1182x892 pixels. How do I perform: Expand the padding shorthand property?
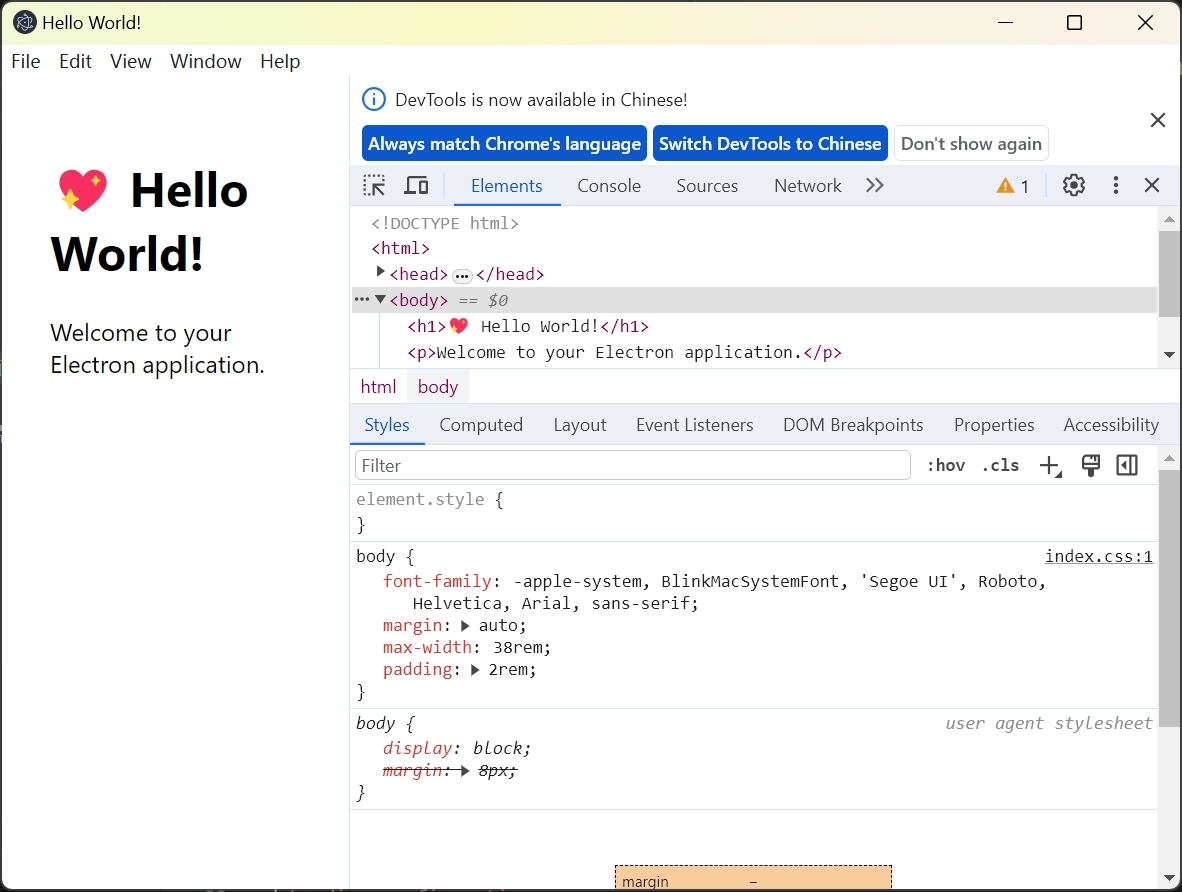(x=475, y=670)
